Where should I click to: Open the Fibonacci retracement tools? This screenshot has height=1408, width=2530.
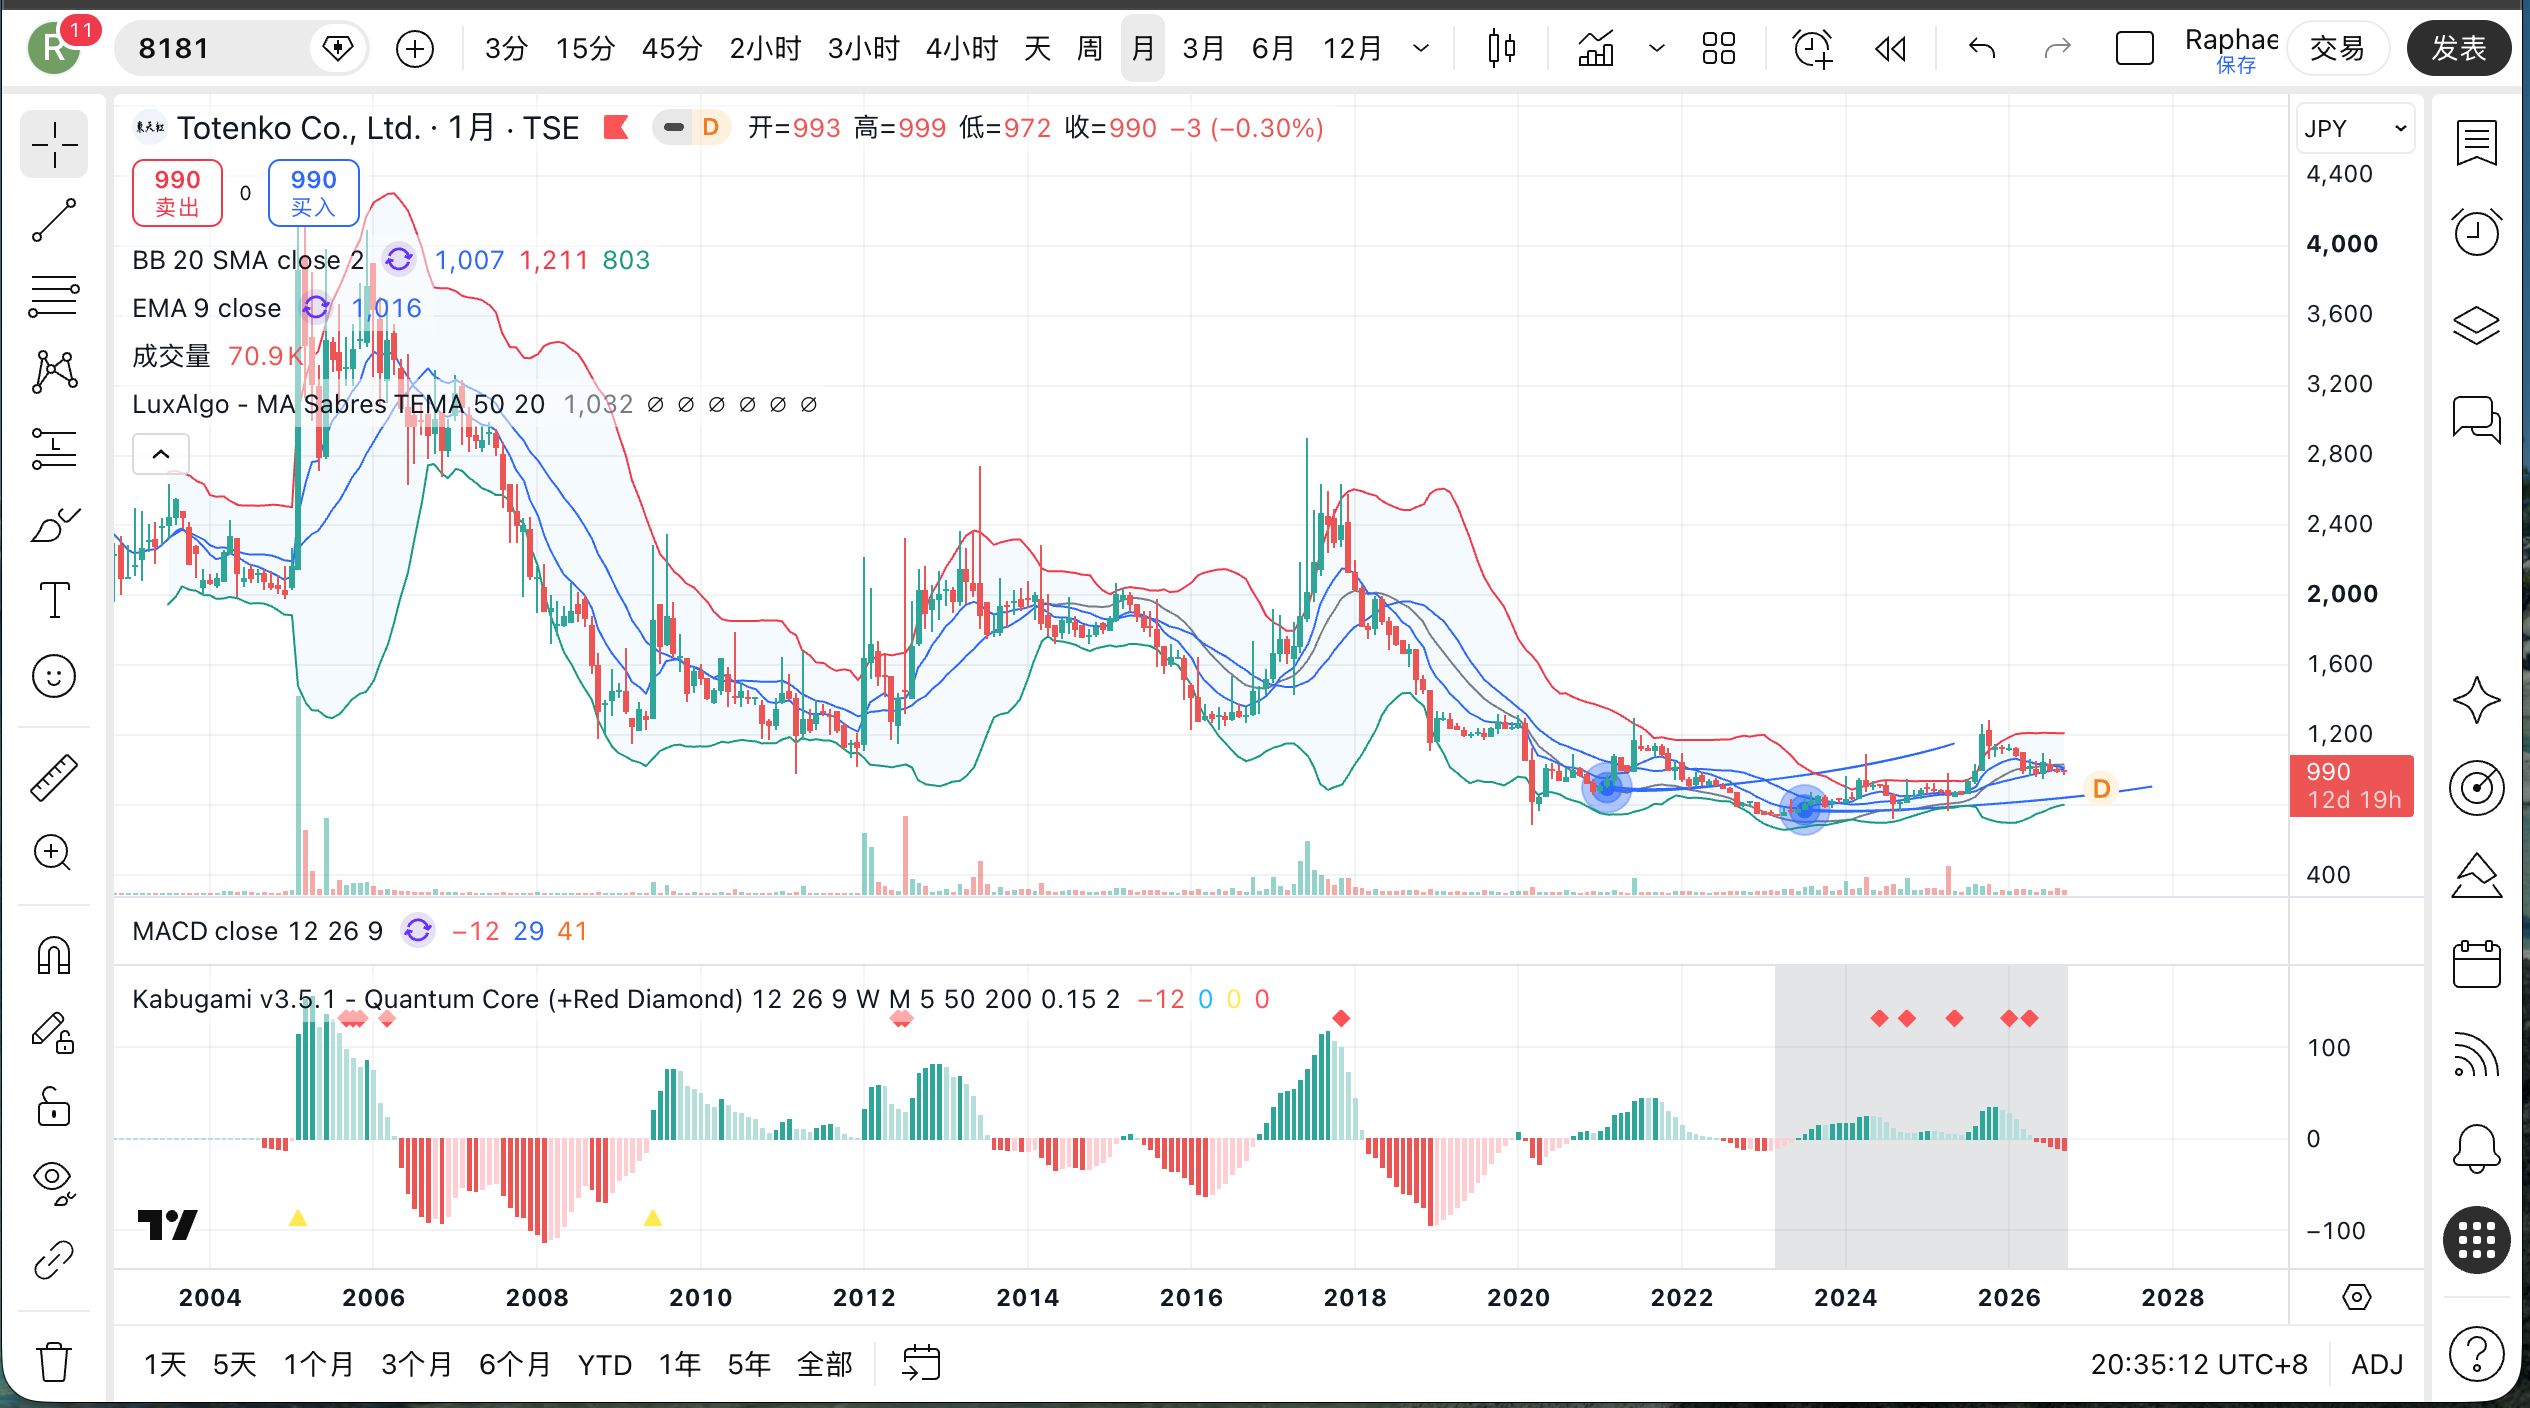(x=54, y=297)
